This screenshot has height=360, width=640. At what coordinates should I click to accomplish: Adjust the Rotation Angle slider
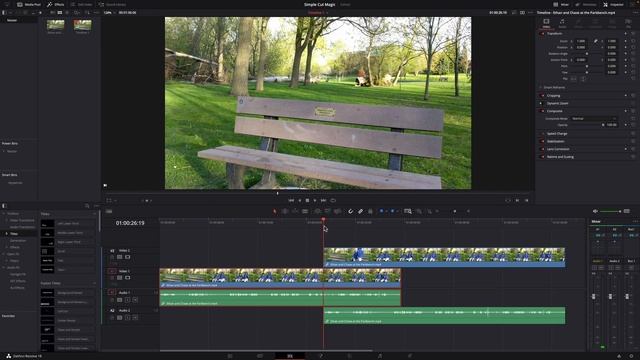pos(587,53)
